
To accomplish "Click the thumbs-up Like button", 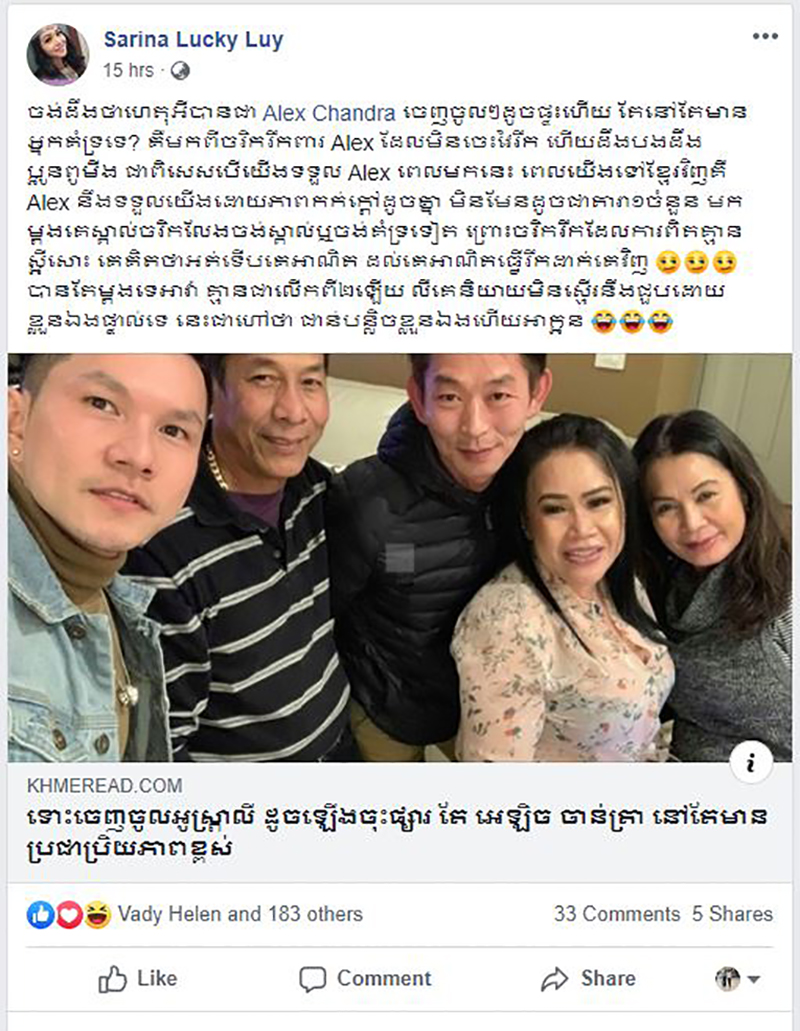I will point(138,978).
